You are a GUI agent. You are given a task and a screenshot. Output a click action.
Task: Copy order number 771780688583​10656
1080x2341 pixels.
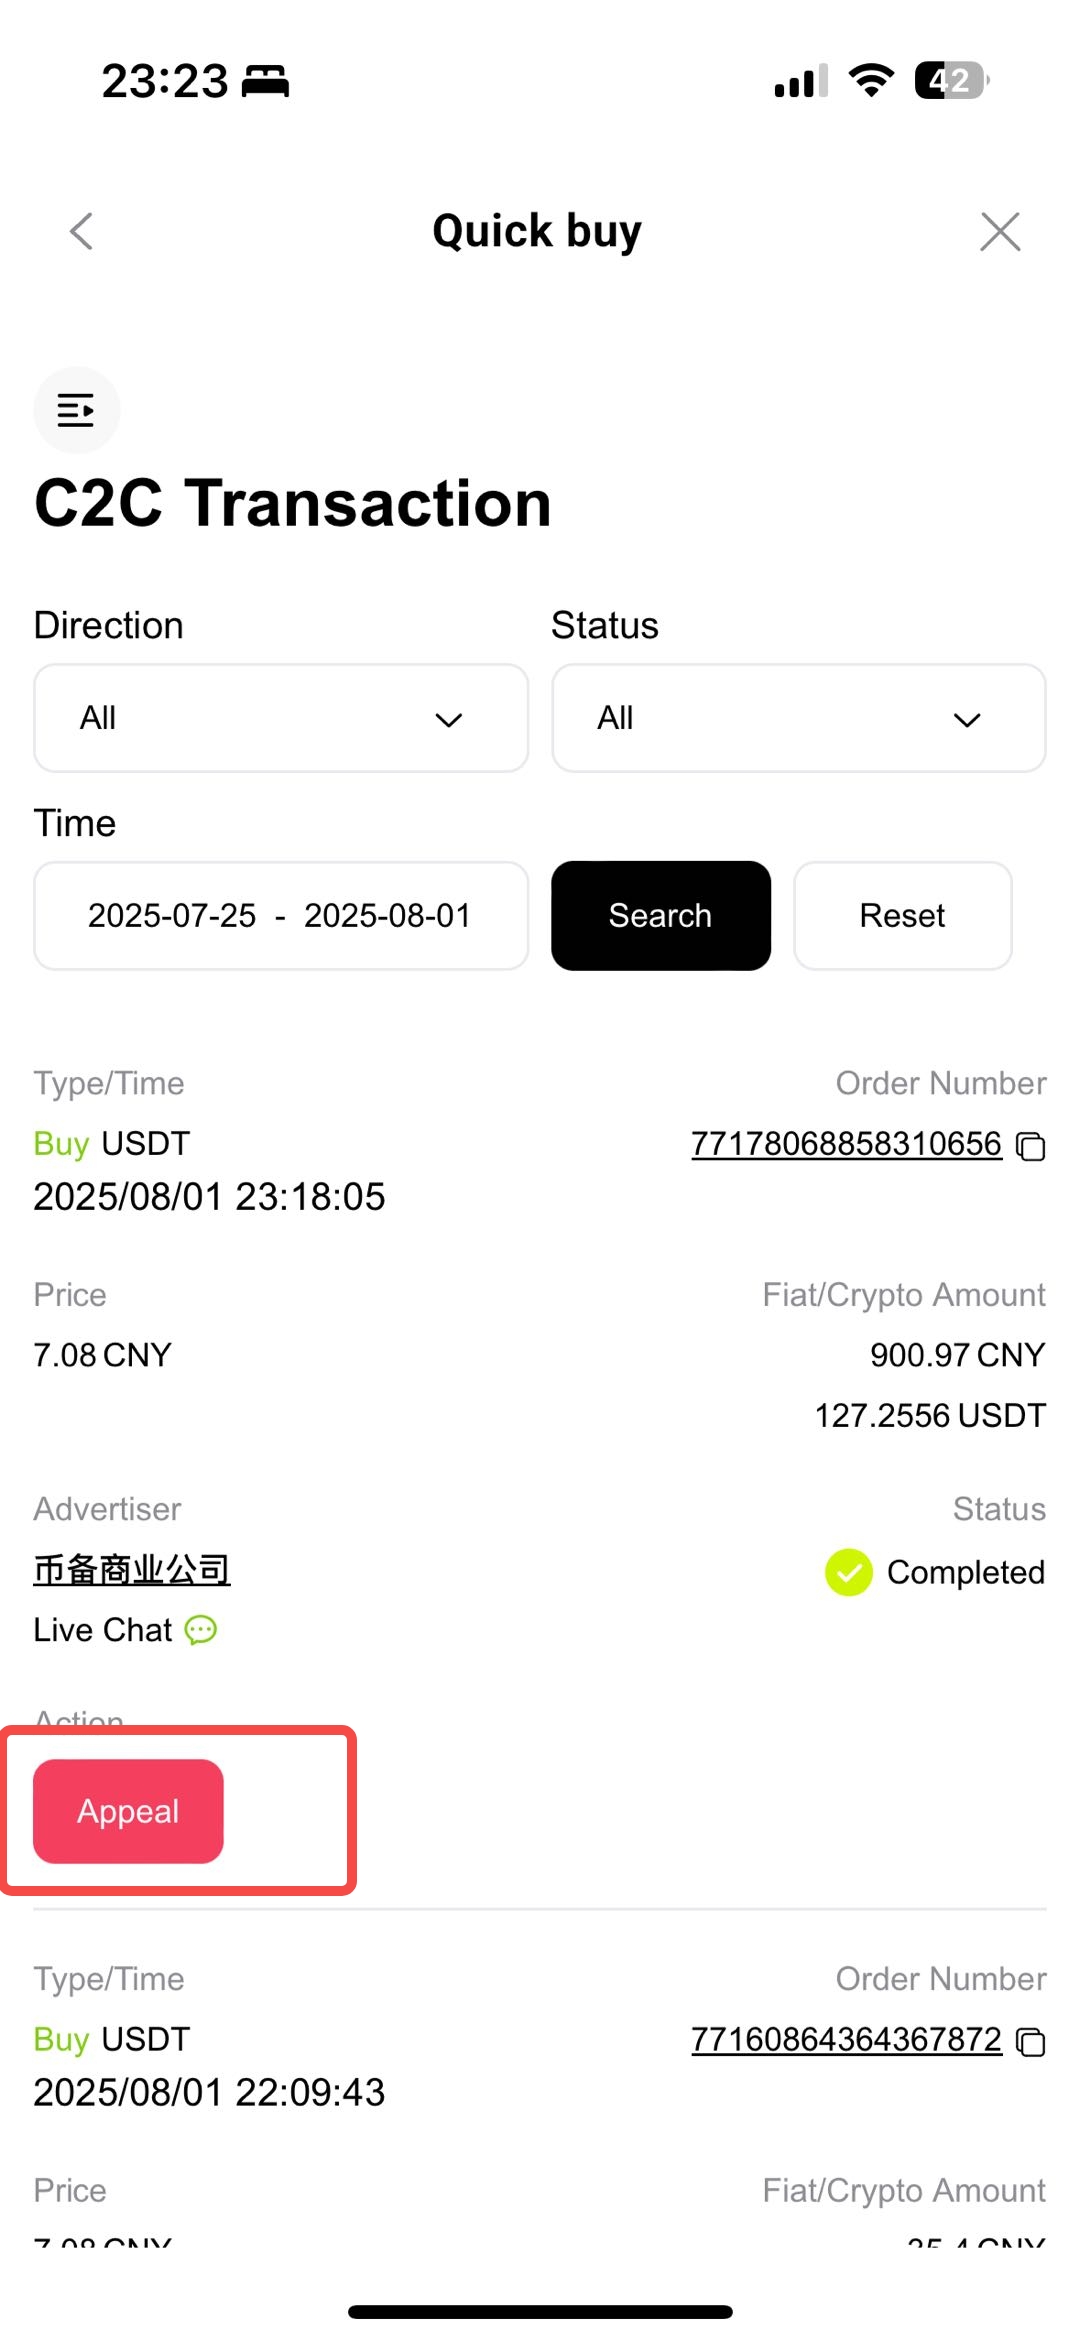(x=1031, y=1146)
